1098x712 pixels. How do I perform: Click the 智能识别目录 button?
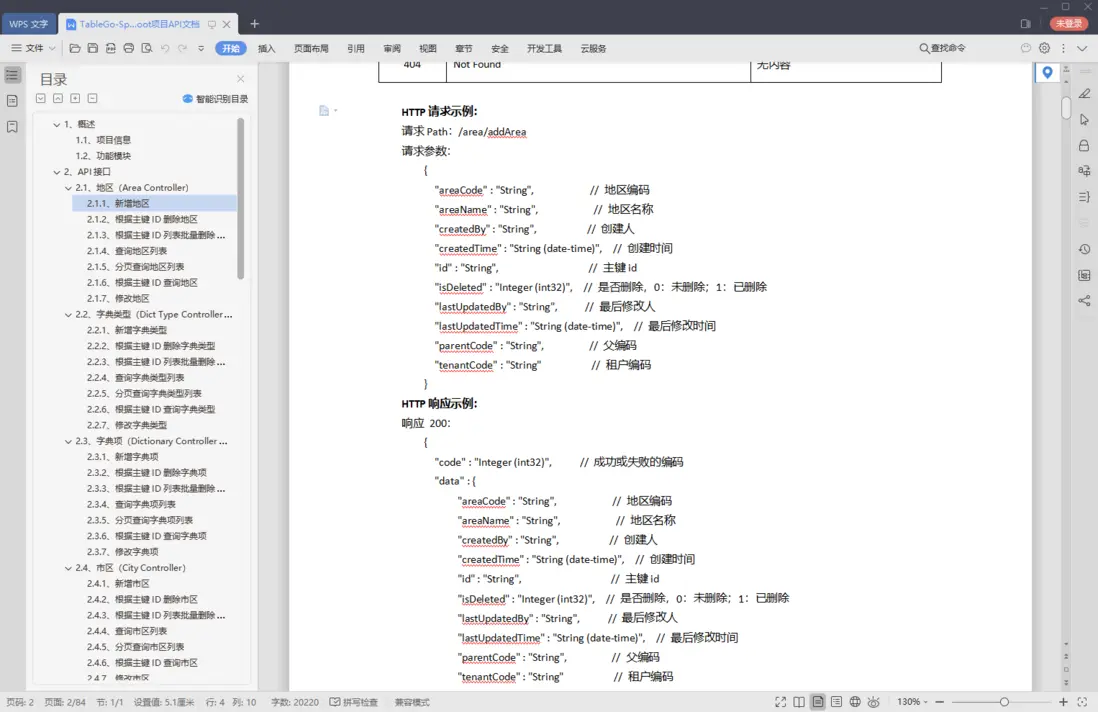coord(215,99)
